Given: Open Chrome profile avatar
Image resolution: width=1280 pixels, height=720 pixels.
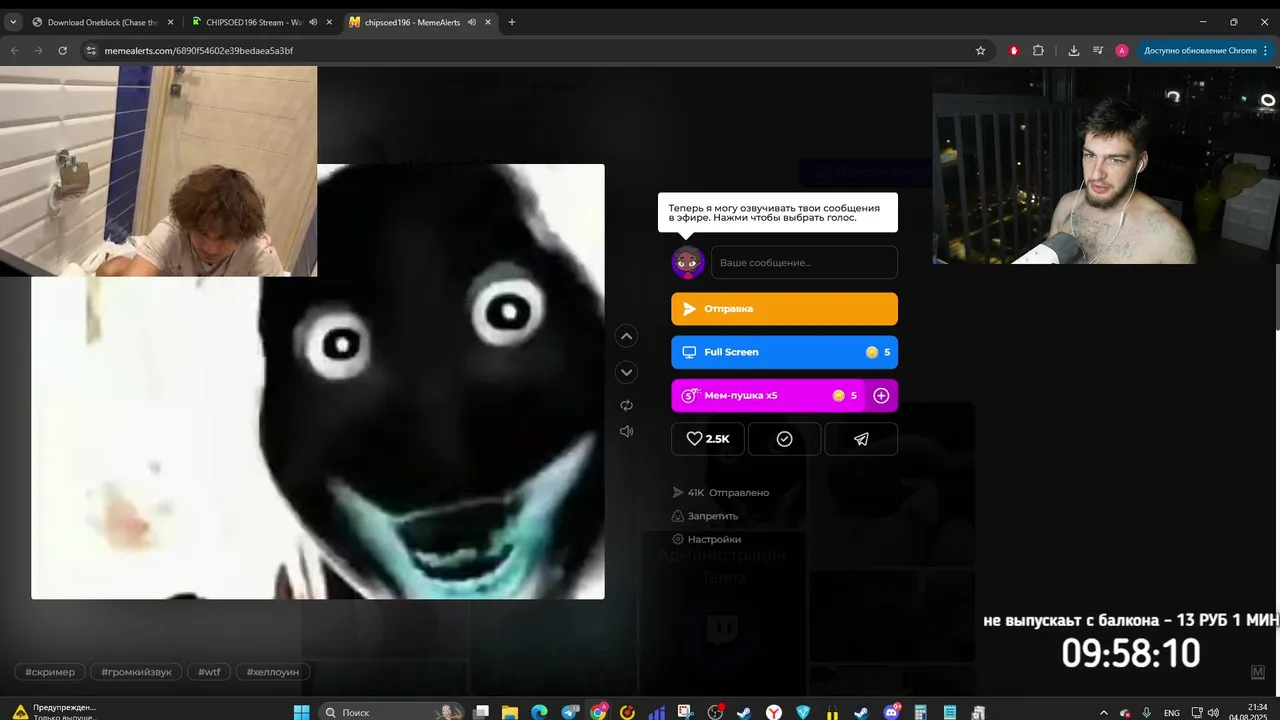Looking at the screenshot, I should pos(1122,50).
